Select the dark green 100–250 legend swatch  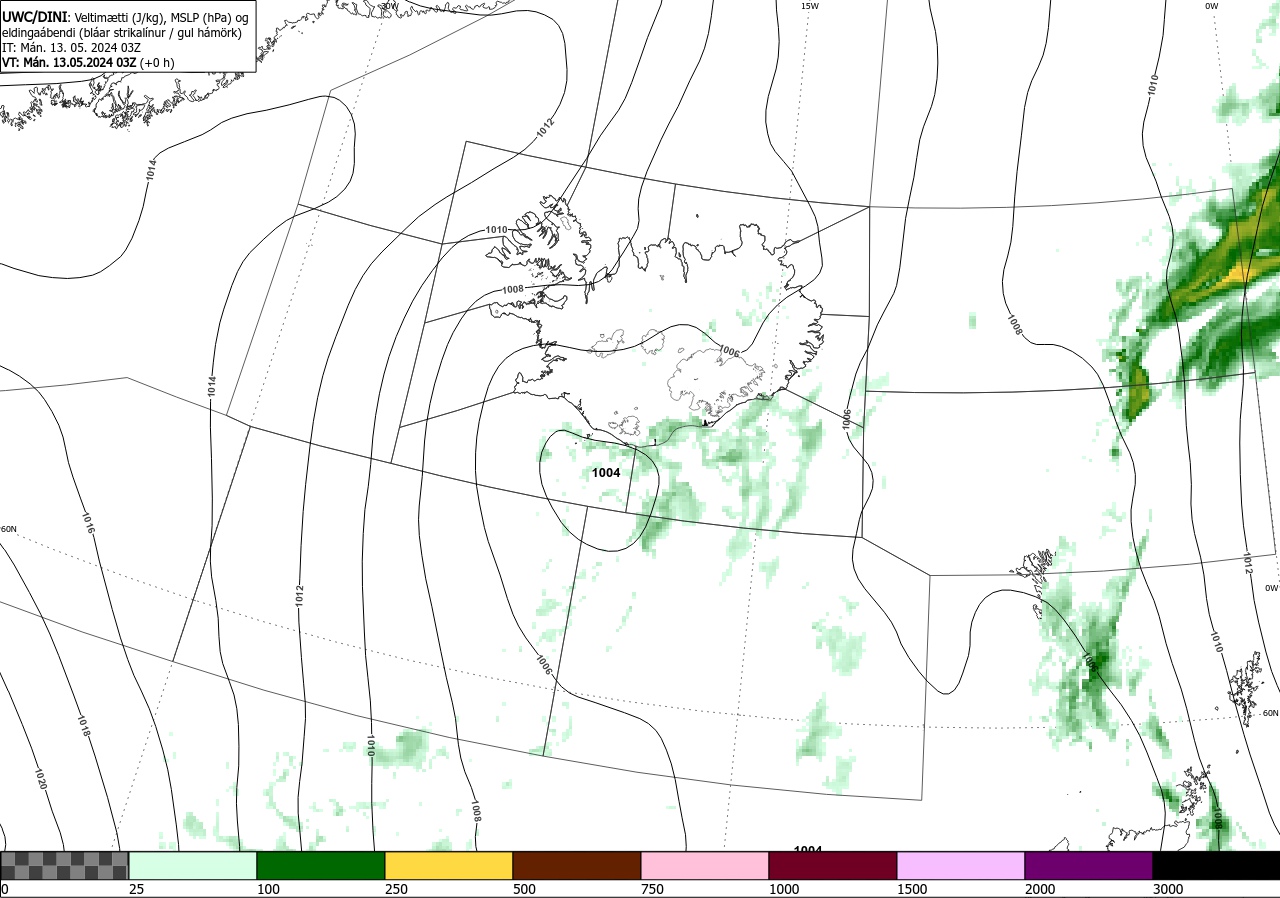click(321, 865)
